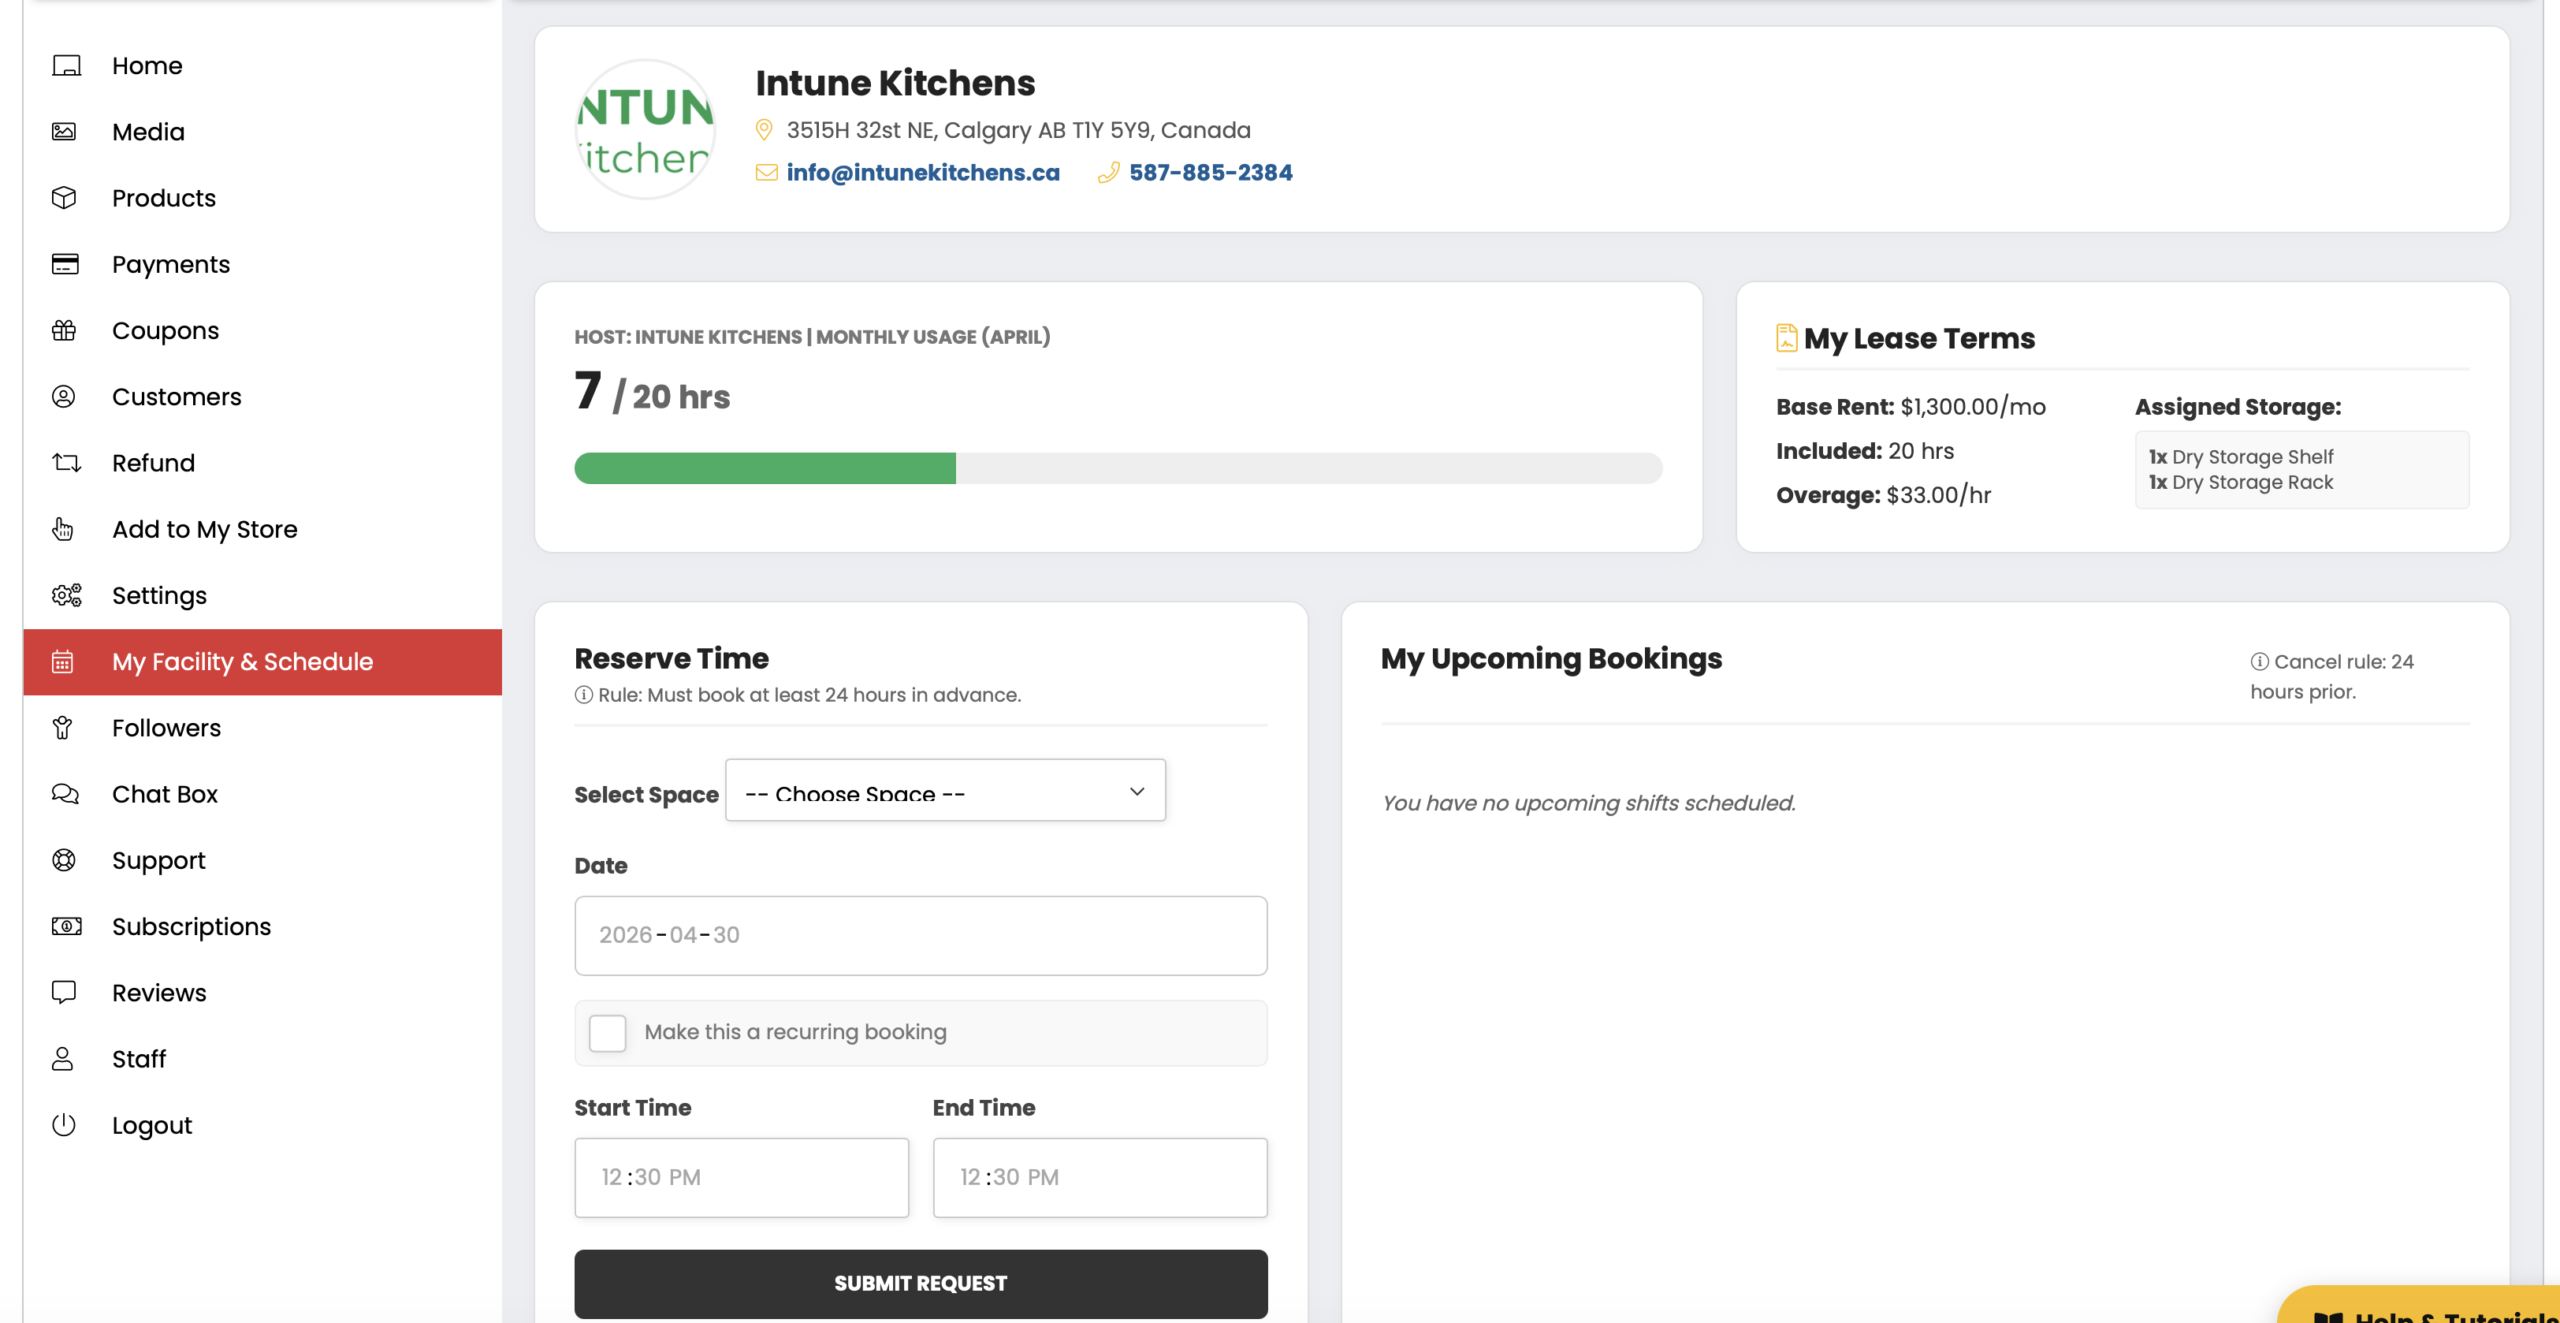The width and height of the screenshot is (2560, 1323).
Task: Email info@intunekitchens.ca link
Action: pos(923,172)
